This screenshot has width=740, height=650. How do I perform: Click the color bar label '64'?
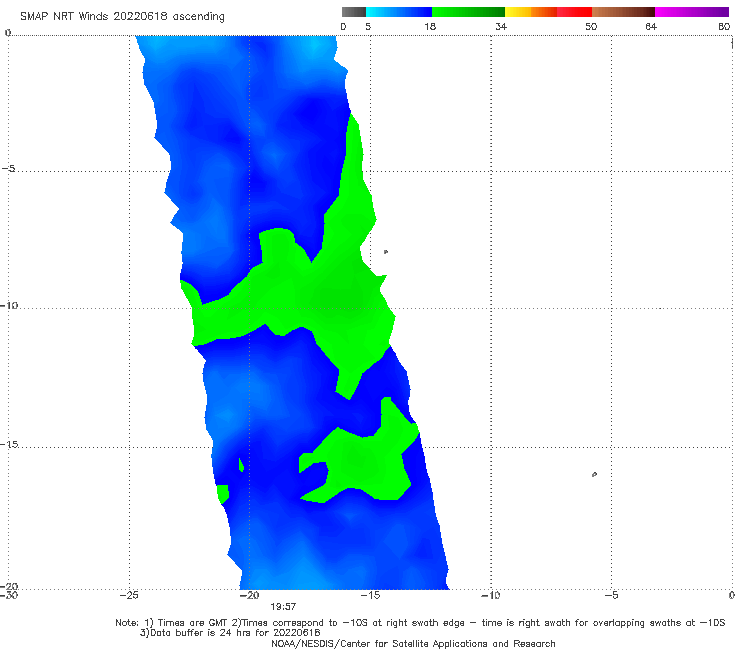[651, 26]
